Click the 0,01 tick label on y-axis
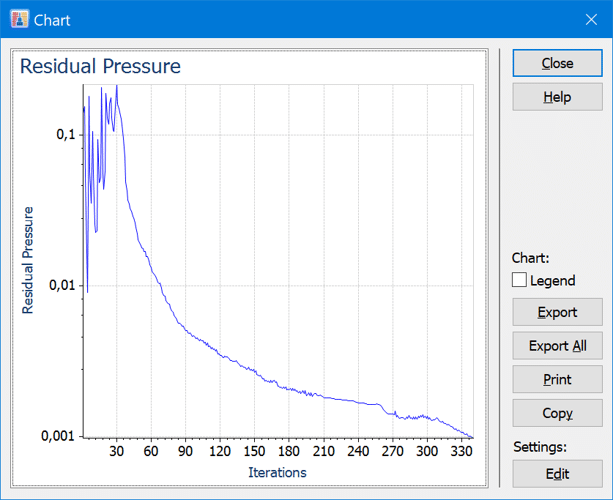The image size is (613, 500). pos(62,285)
